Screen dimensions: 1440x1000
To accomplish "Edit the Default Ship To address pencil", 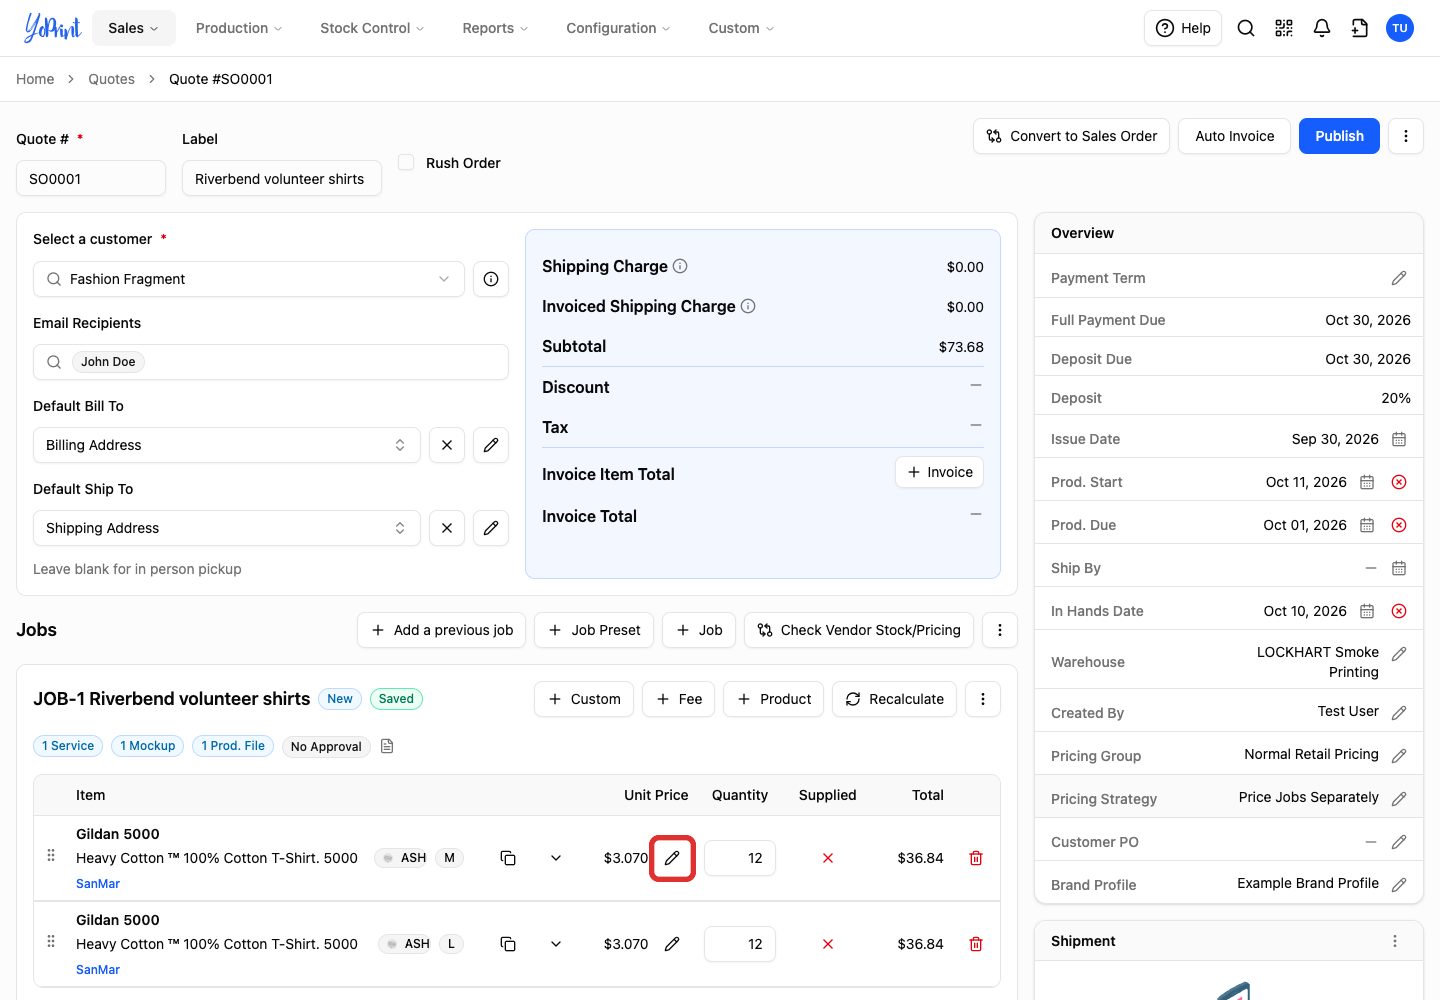I will pyautogui.click(x=491, y=528).
